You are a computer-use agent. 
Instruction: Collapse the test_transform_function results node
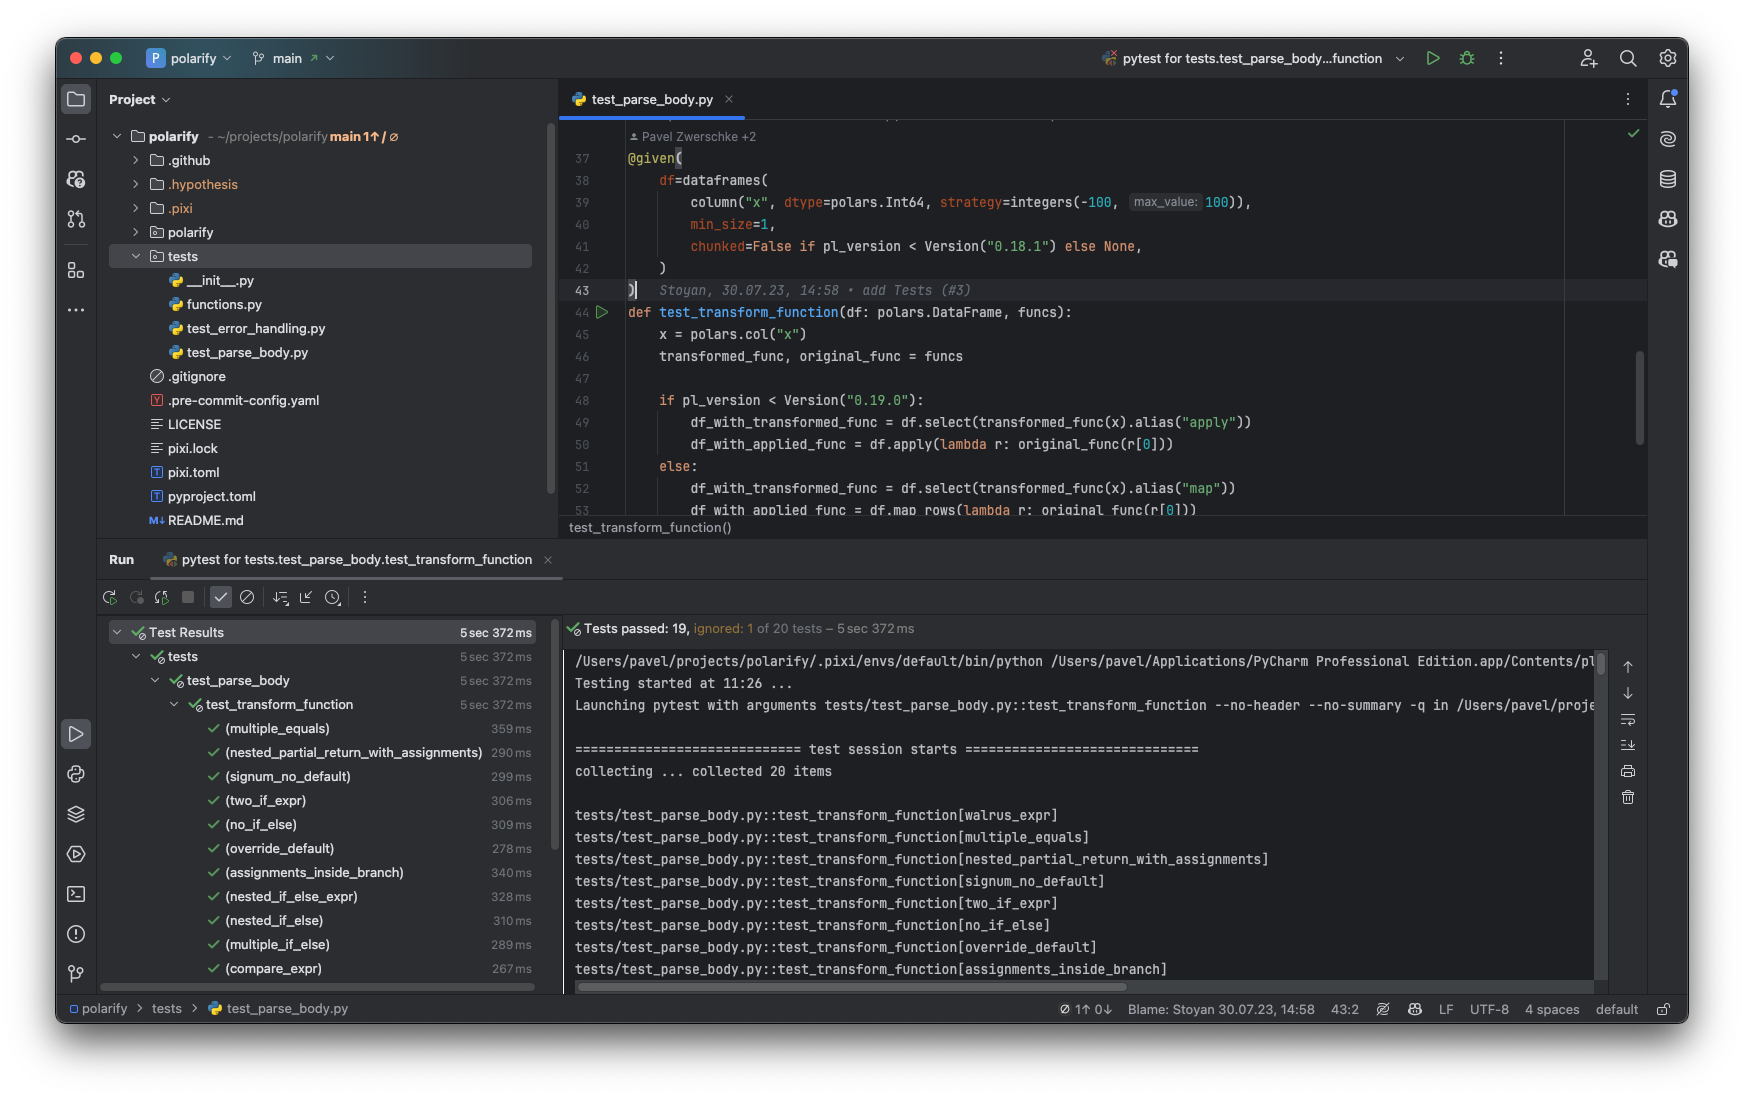pyautogui.click(x=174, y=704)
